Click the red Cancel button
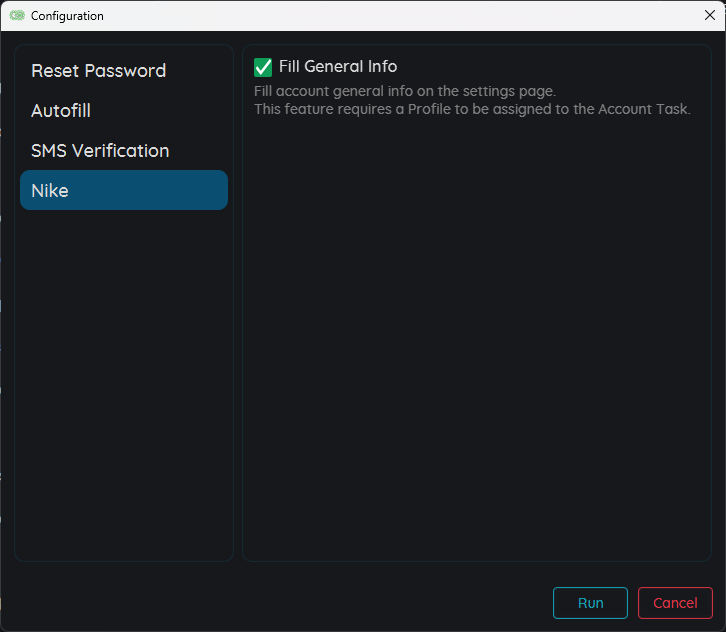726x632 pixels. tap(675, 603)
